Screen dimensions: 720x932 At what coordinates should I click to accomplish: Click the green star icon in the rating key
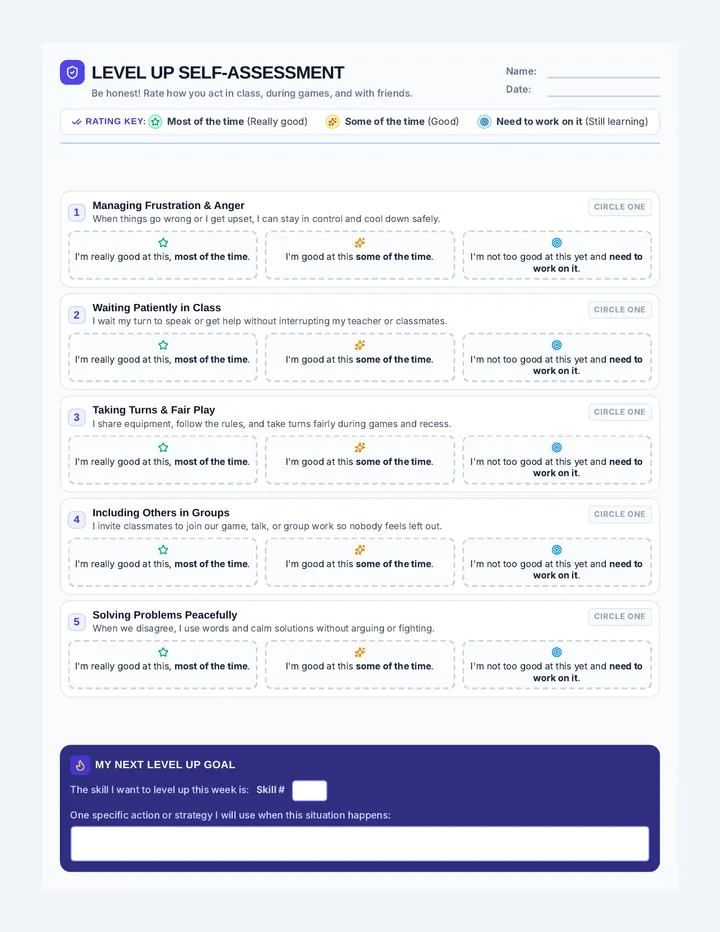point(155,122)
